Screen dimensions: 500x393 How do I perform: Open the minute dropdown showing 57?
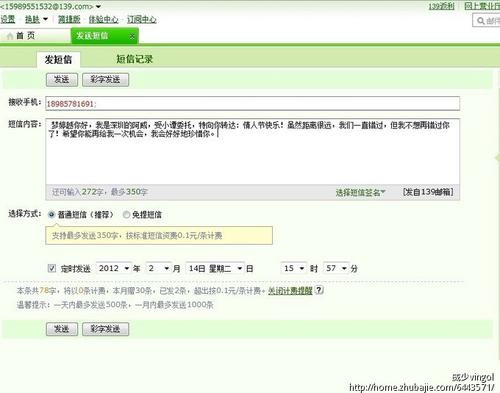pyautogui.click(x=336, y=268)
